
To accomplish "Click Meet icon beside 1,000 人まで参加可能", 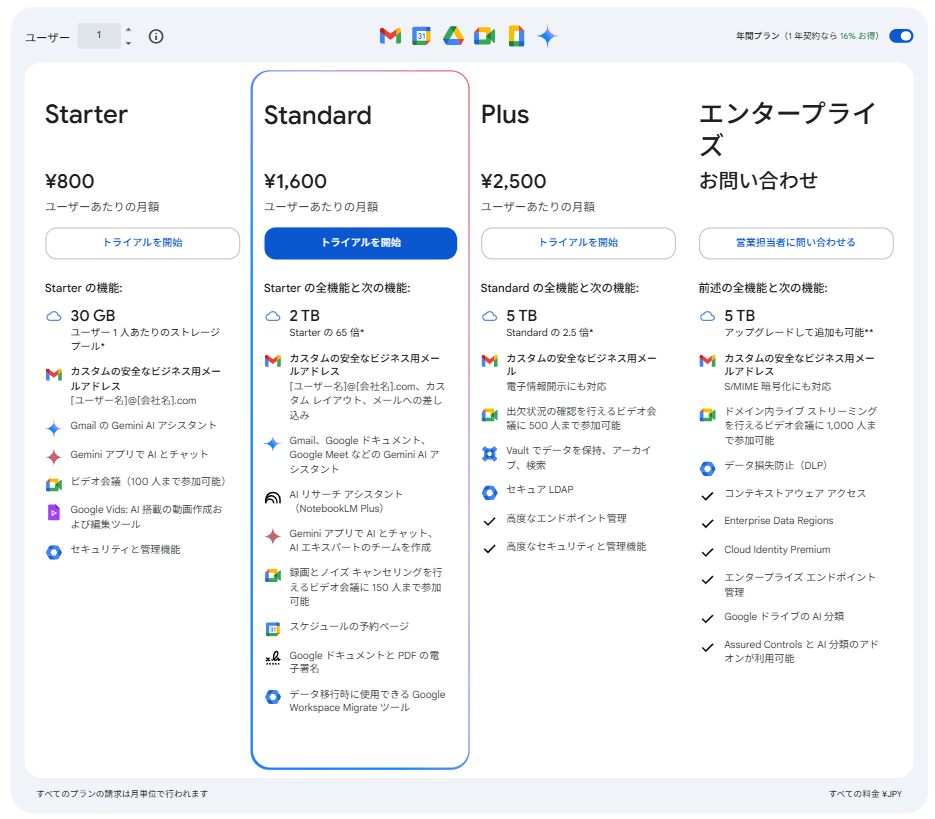I will coord(707,415).
